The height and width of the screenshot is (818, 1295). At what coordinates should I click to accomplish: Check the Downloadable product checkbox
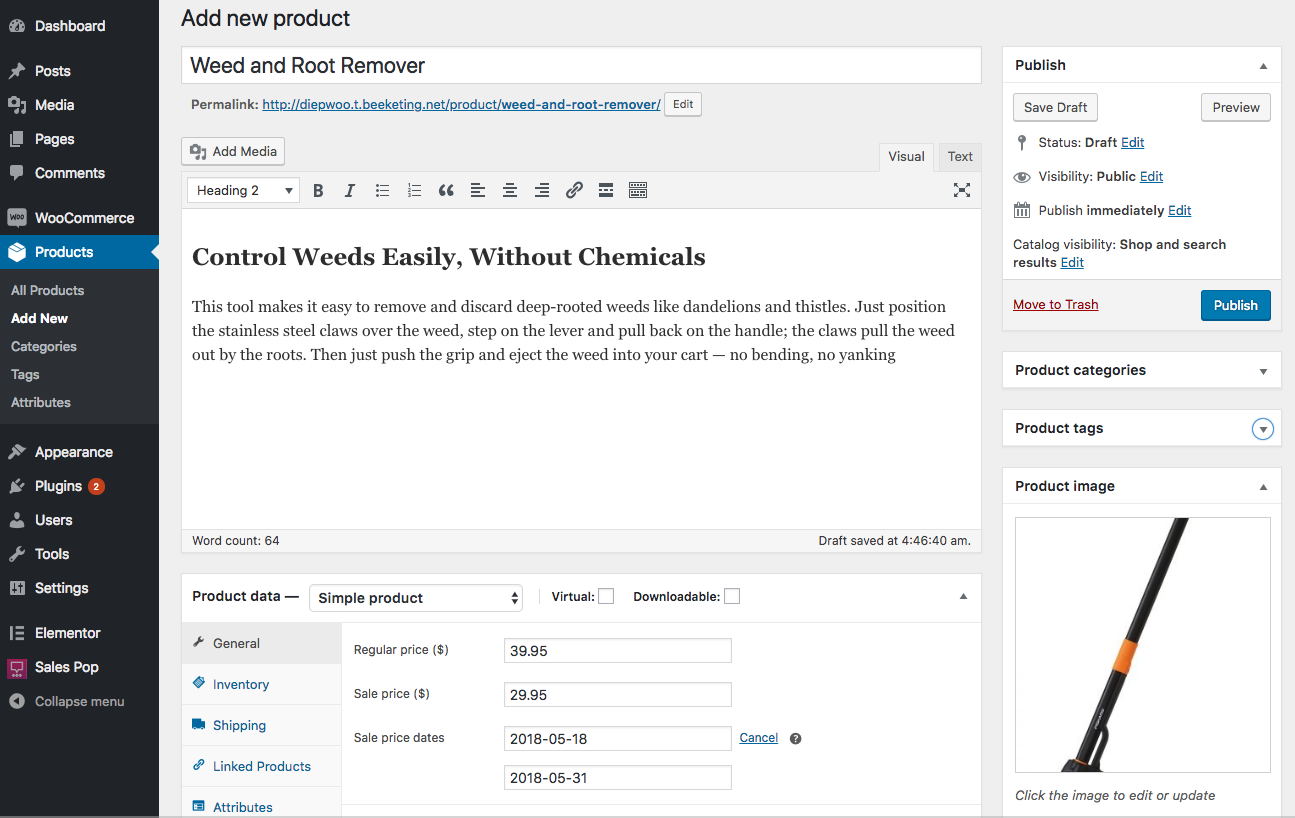pyautogui.click(x=732, y=597)
